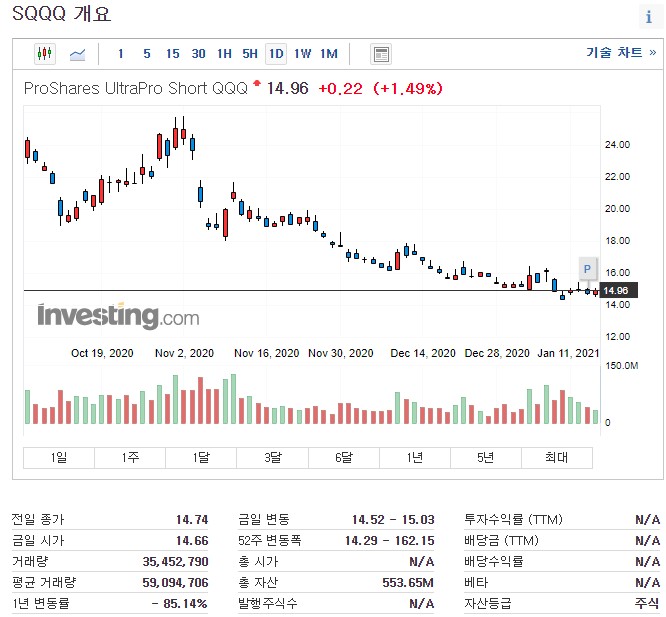
Task: Select the candlestick chart type icon
Action: [45, 54]
